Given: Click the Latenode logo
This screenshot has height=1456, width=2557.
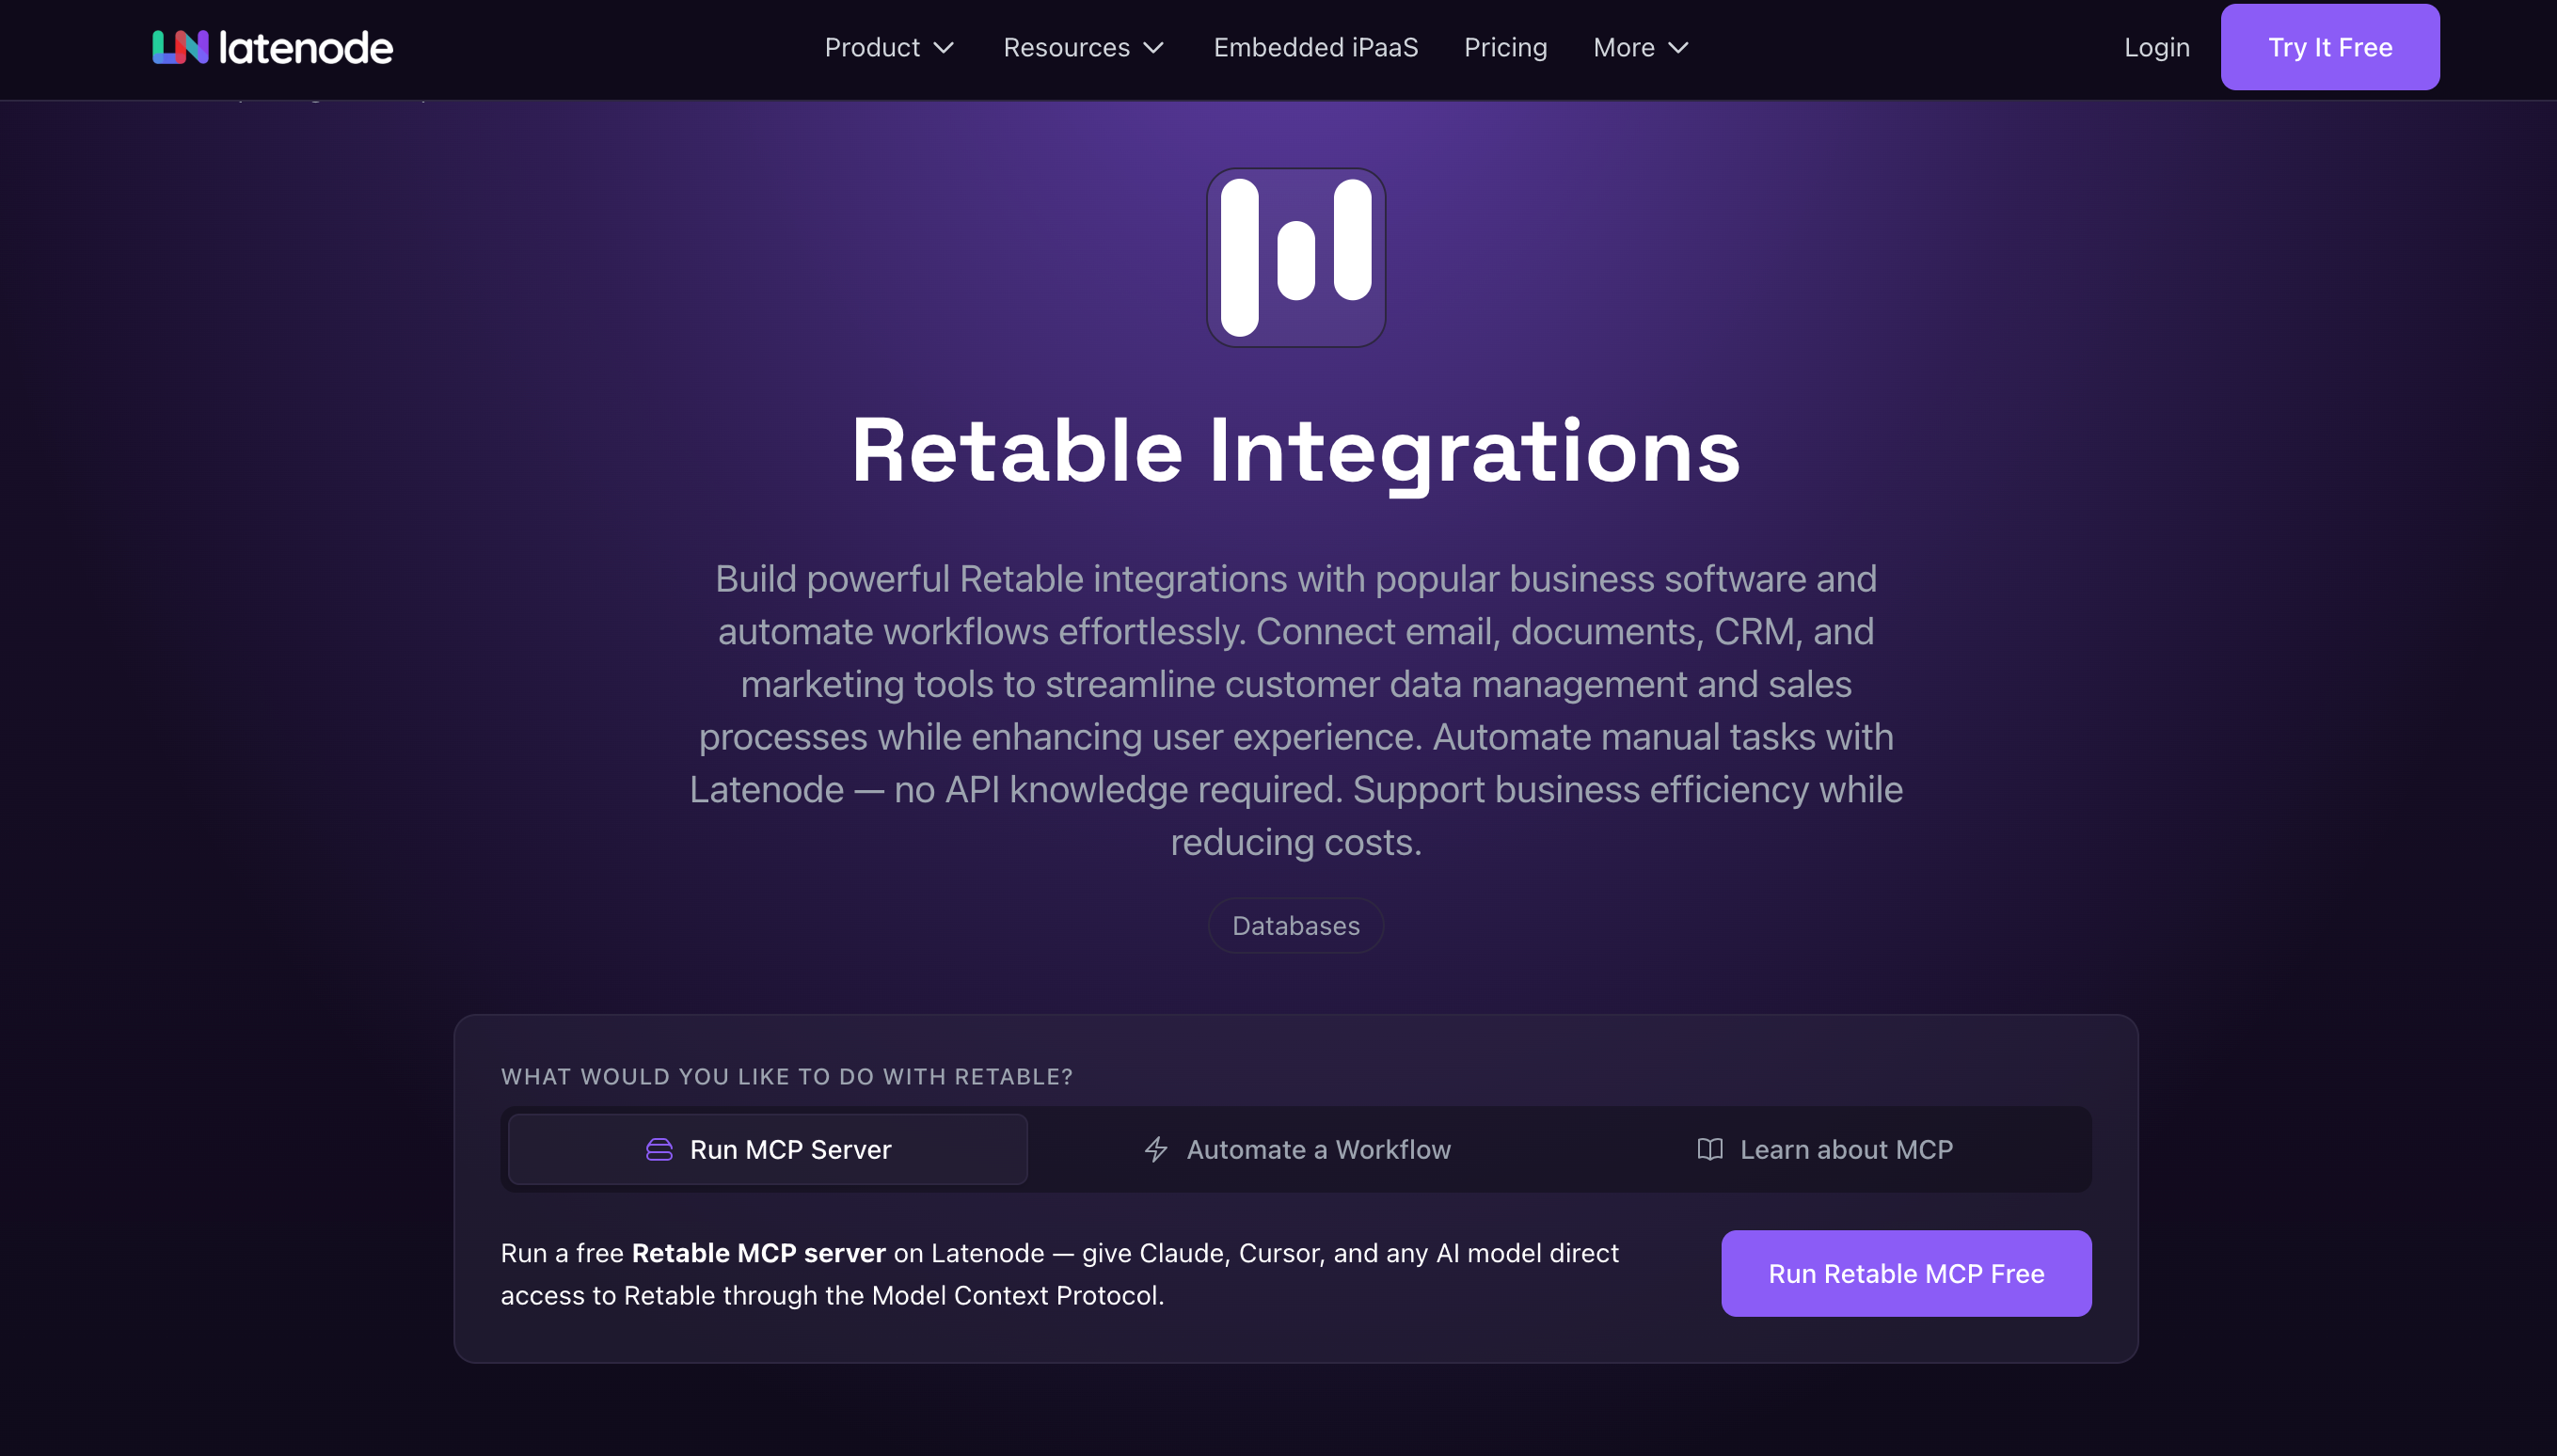Looking at the screenshot, I should 271,46.
